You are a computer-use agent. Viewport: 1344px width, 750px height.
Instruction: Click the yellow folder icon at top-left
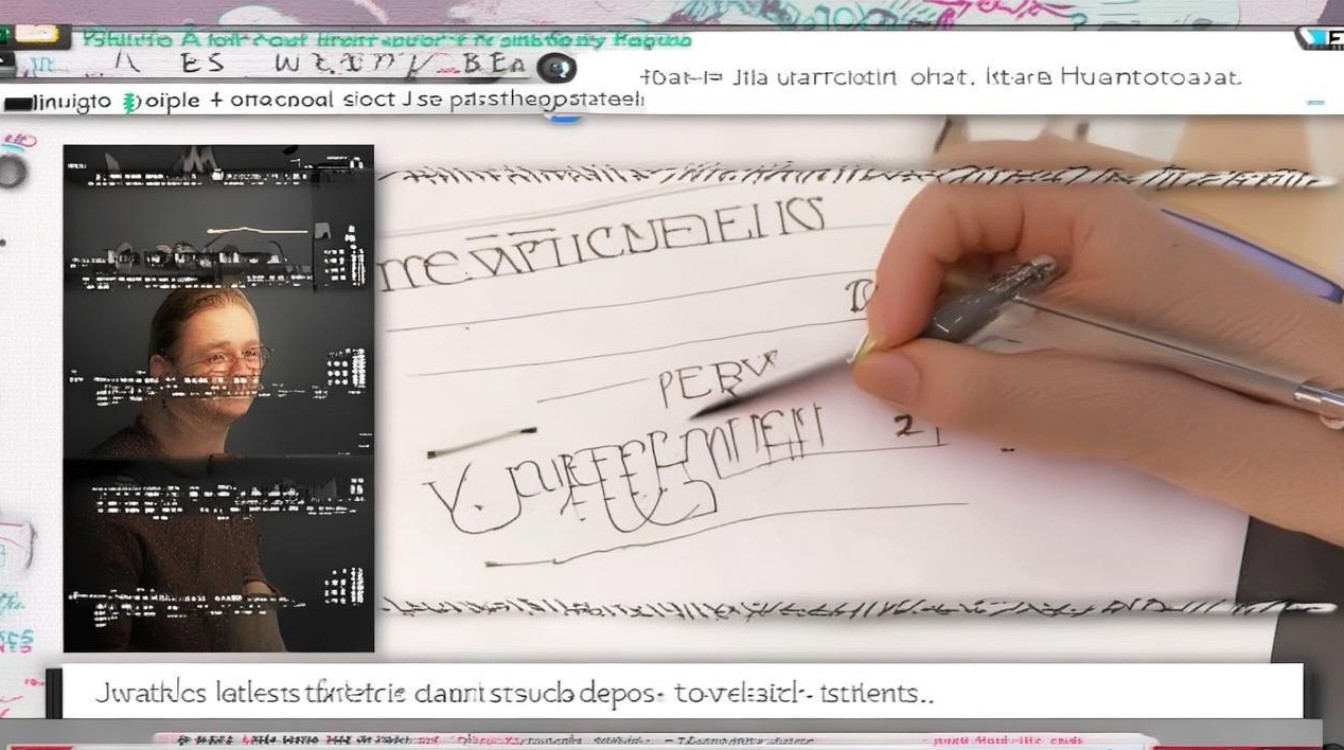(x=36, y=33)
